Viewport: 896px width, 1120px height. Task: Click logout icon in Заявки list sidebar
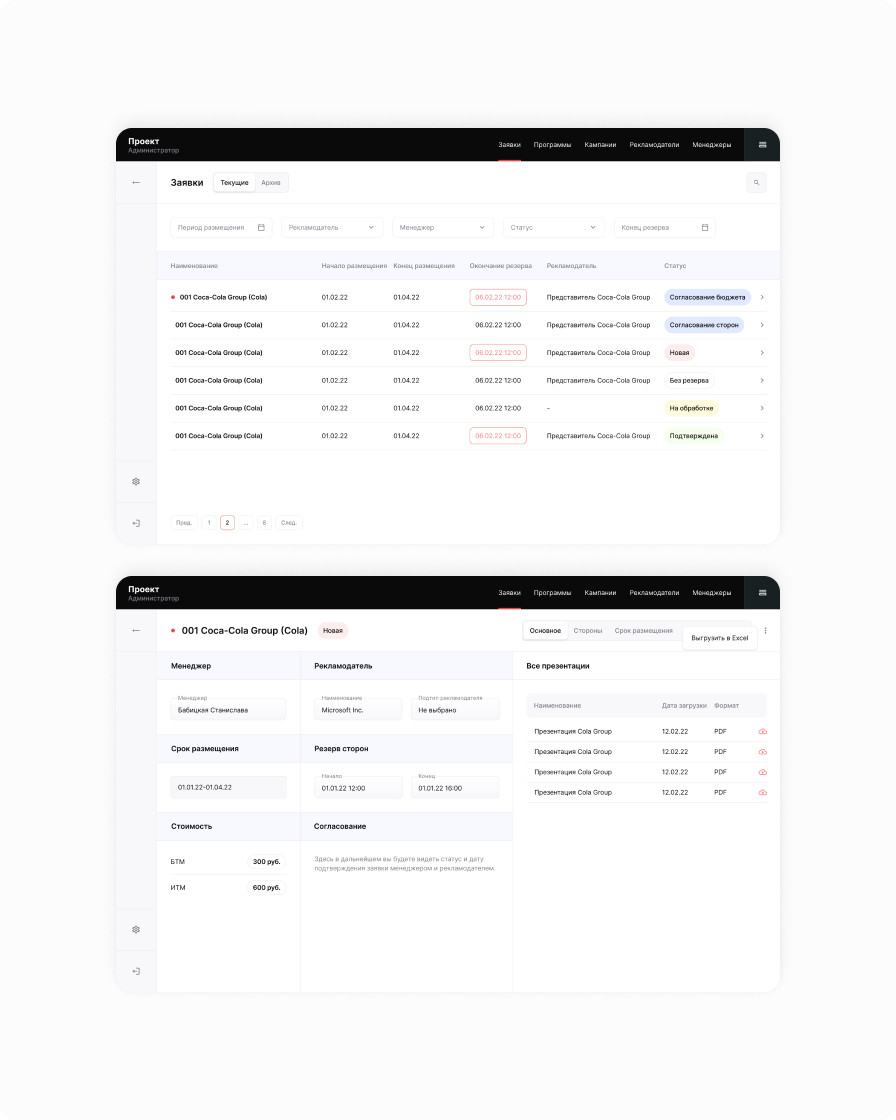click(136, 524)
